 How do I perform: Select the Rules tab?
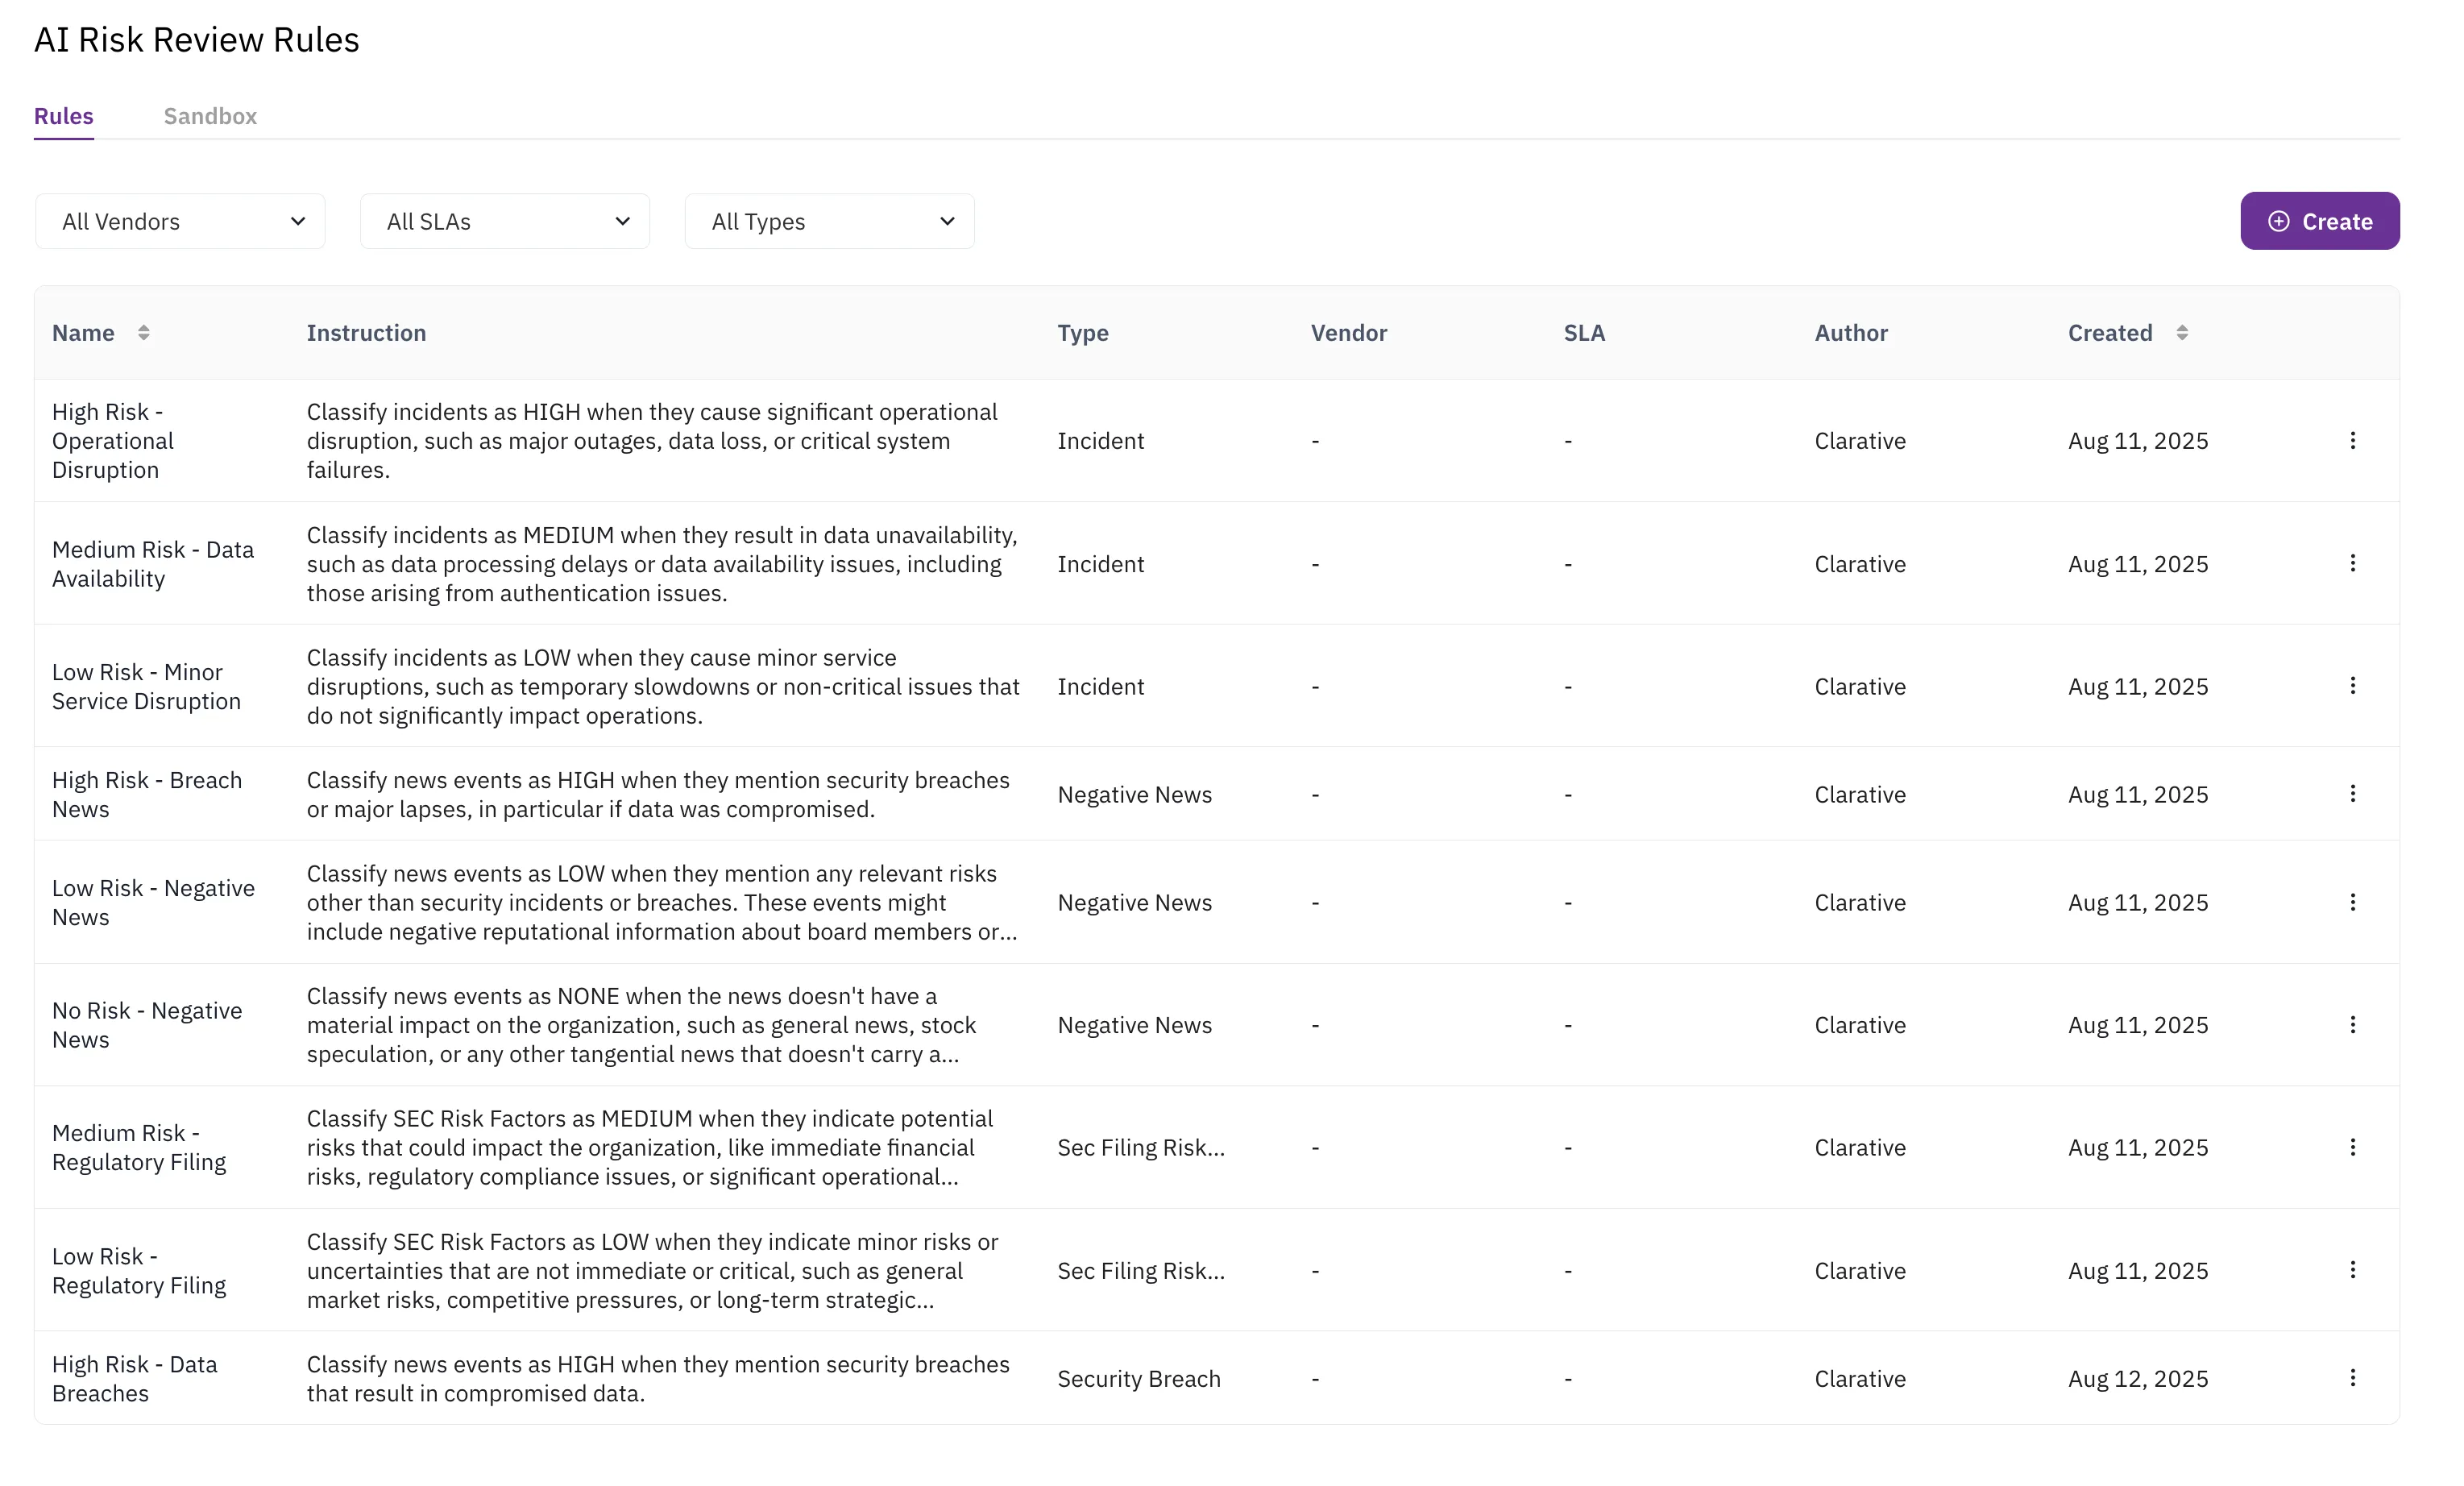click(x=64, y=116)
